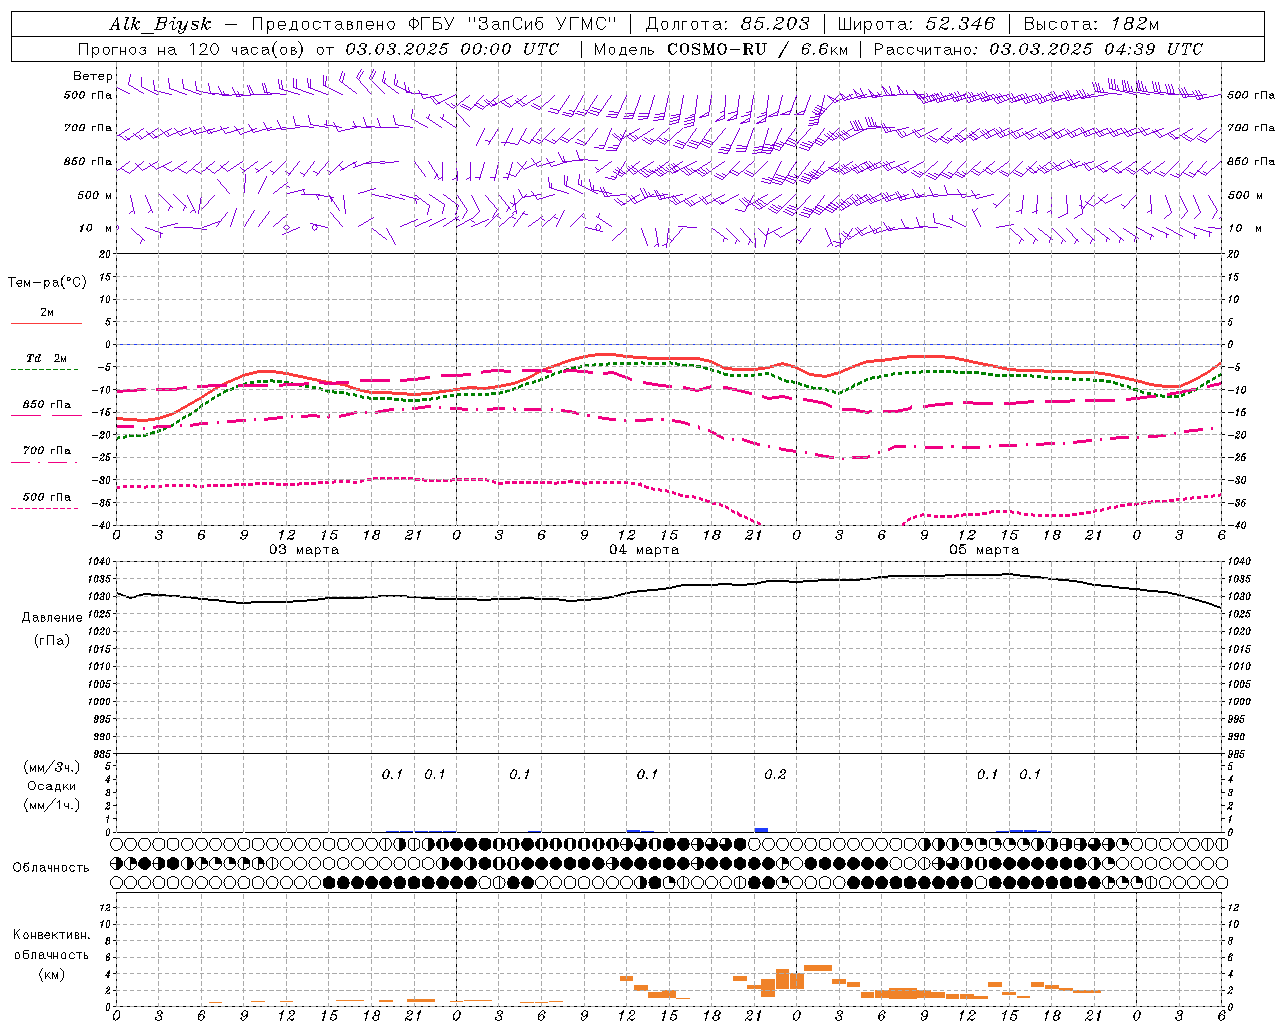Click the 04 марта date label
The width and height of the screenshot is (1280, 1024).
tap(644, 550)
